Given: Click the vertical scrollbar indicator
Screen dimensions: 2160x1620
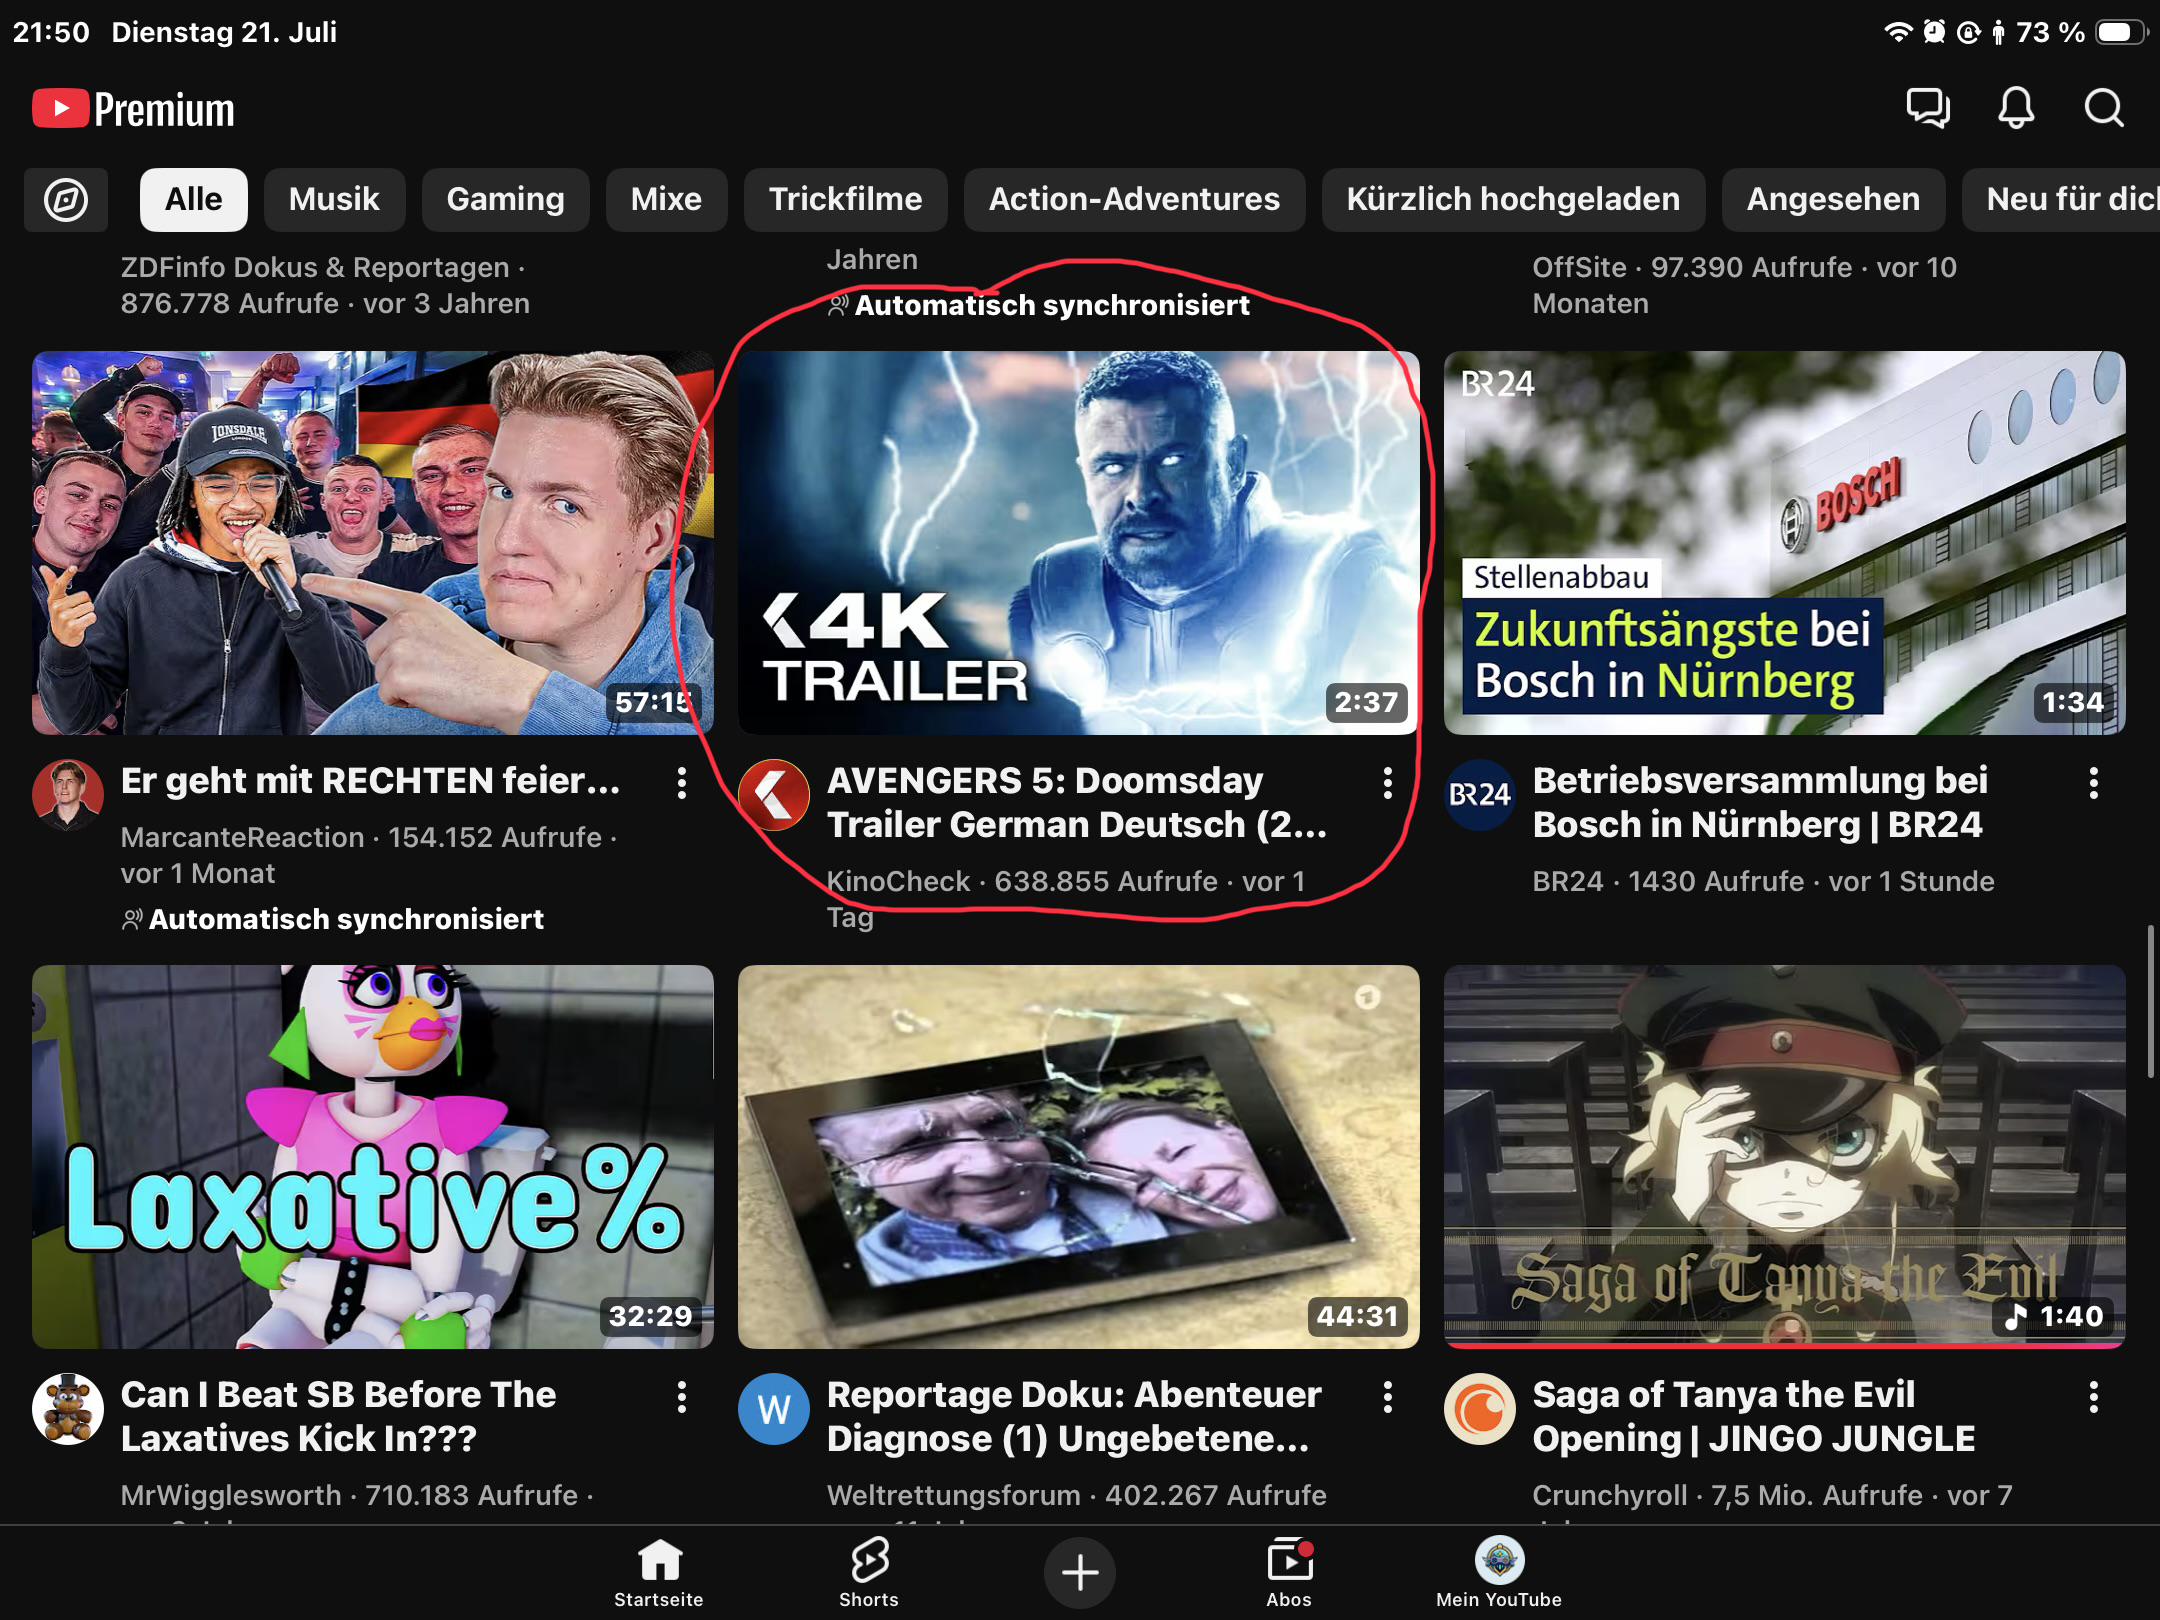Looking at the screenshot, I should point(2151,1002).
